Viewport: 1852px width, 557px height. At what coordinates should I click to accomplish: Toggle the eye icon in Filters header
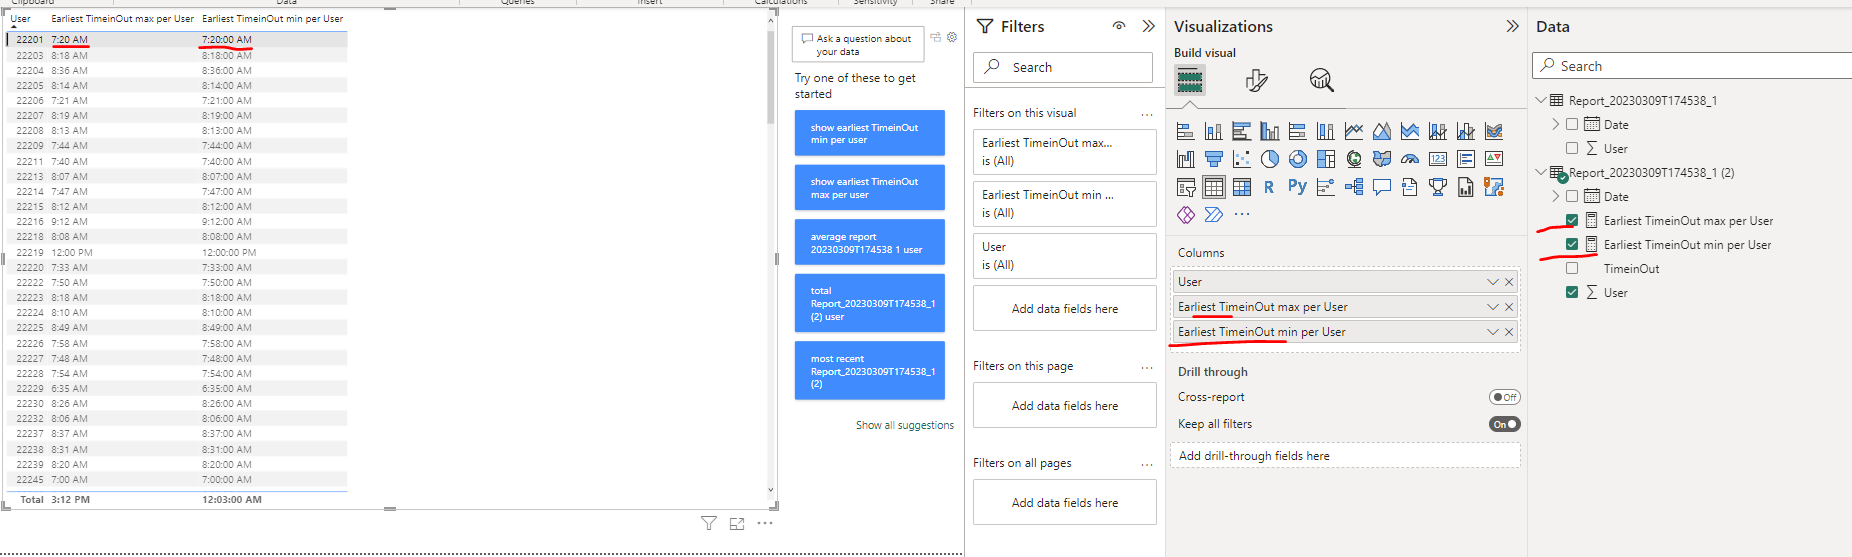coord(1119,26)
